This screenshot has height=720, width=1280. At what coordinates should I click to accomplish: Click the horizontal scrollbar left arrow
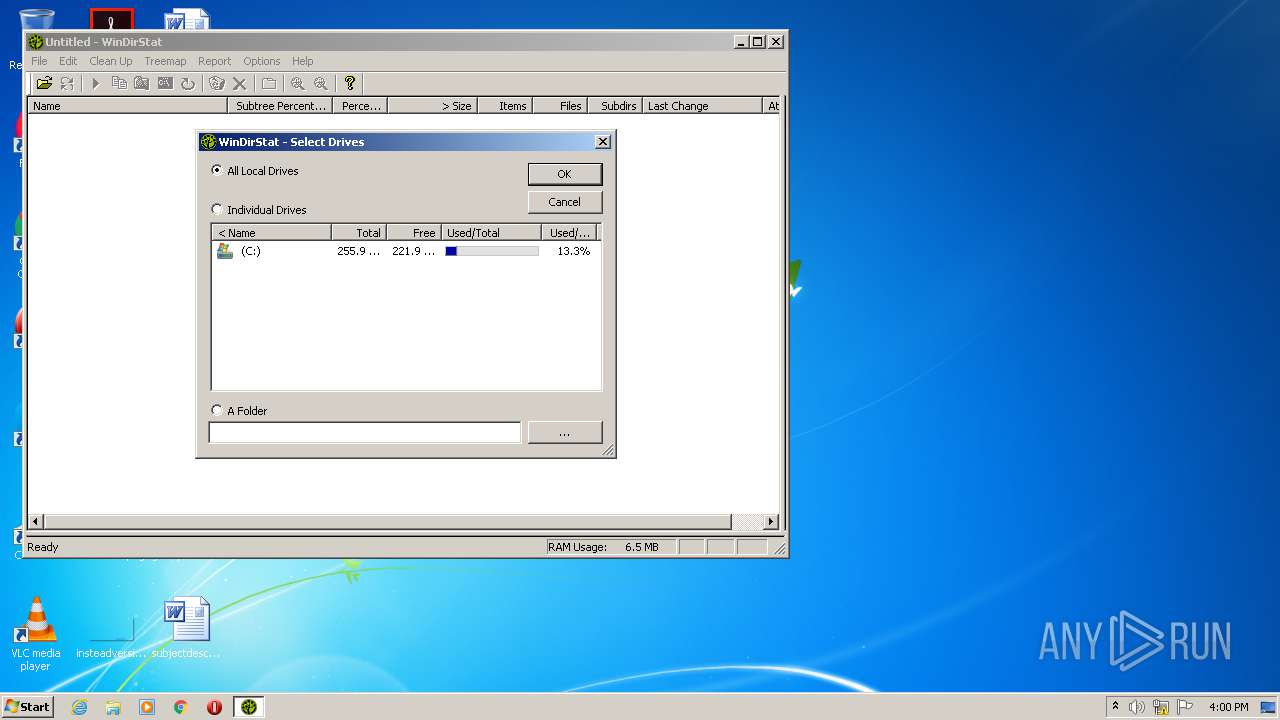(x=36, y=522)
